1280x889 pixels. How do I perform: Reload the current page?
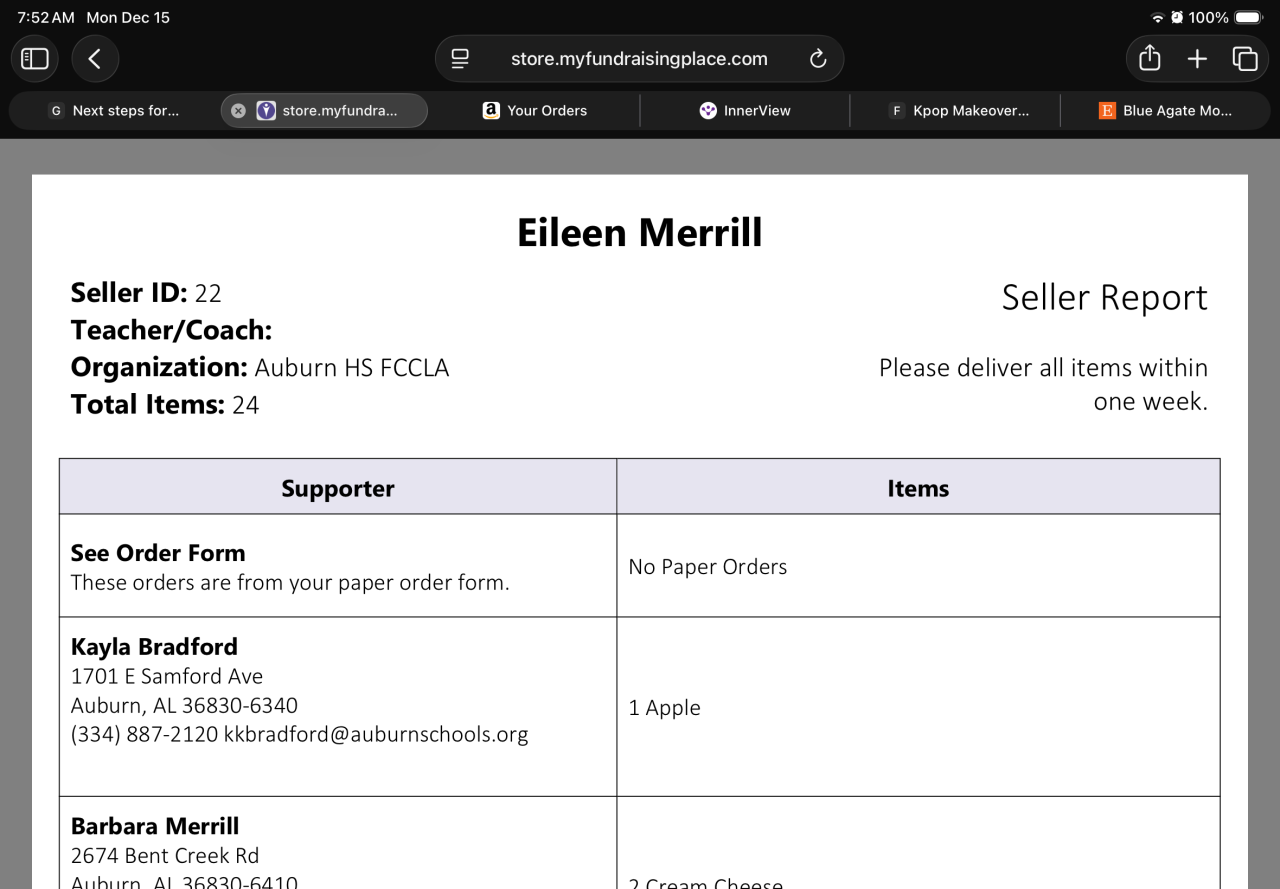[818, 59]
